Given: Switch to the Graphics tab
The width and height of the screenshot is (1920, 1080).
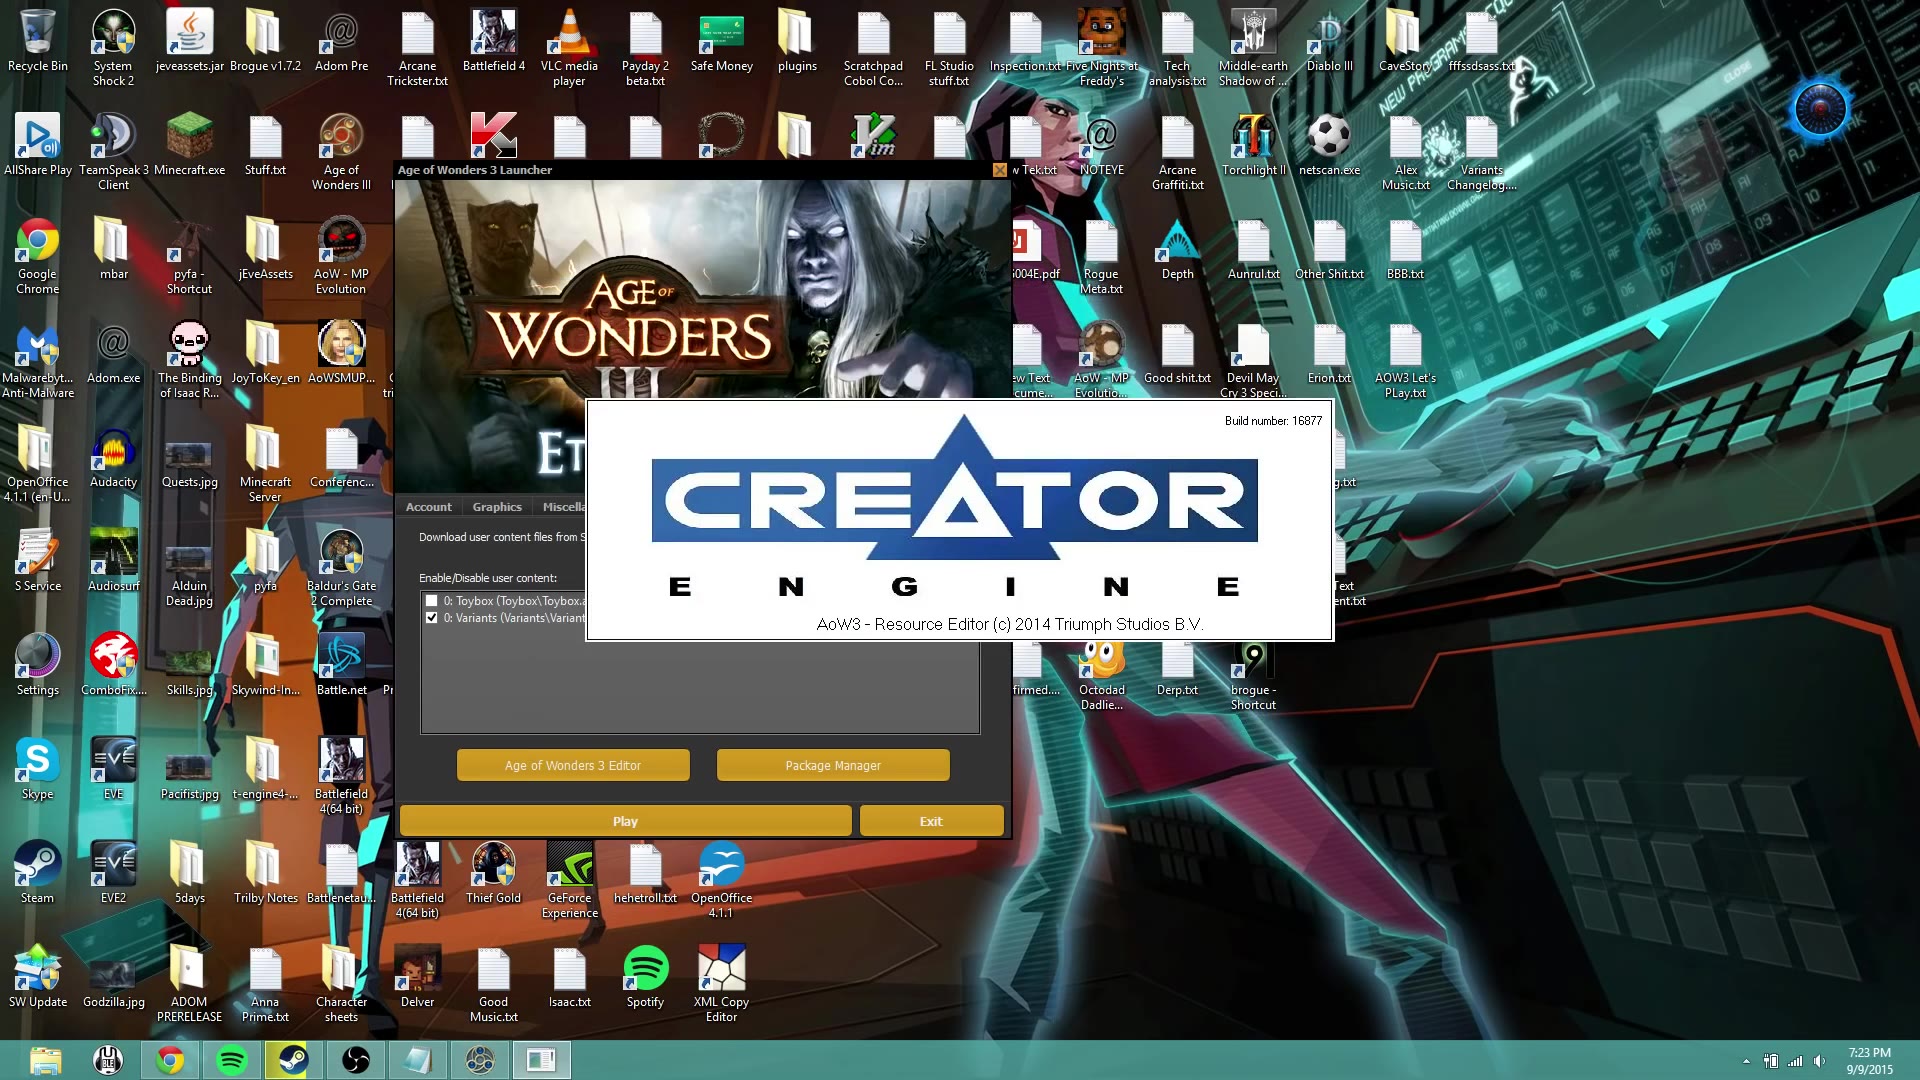Looking at the screenshot, I should click(x=497, y=507).
